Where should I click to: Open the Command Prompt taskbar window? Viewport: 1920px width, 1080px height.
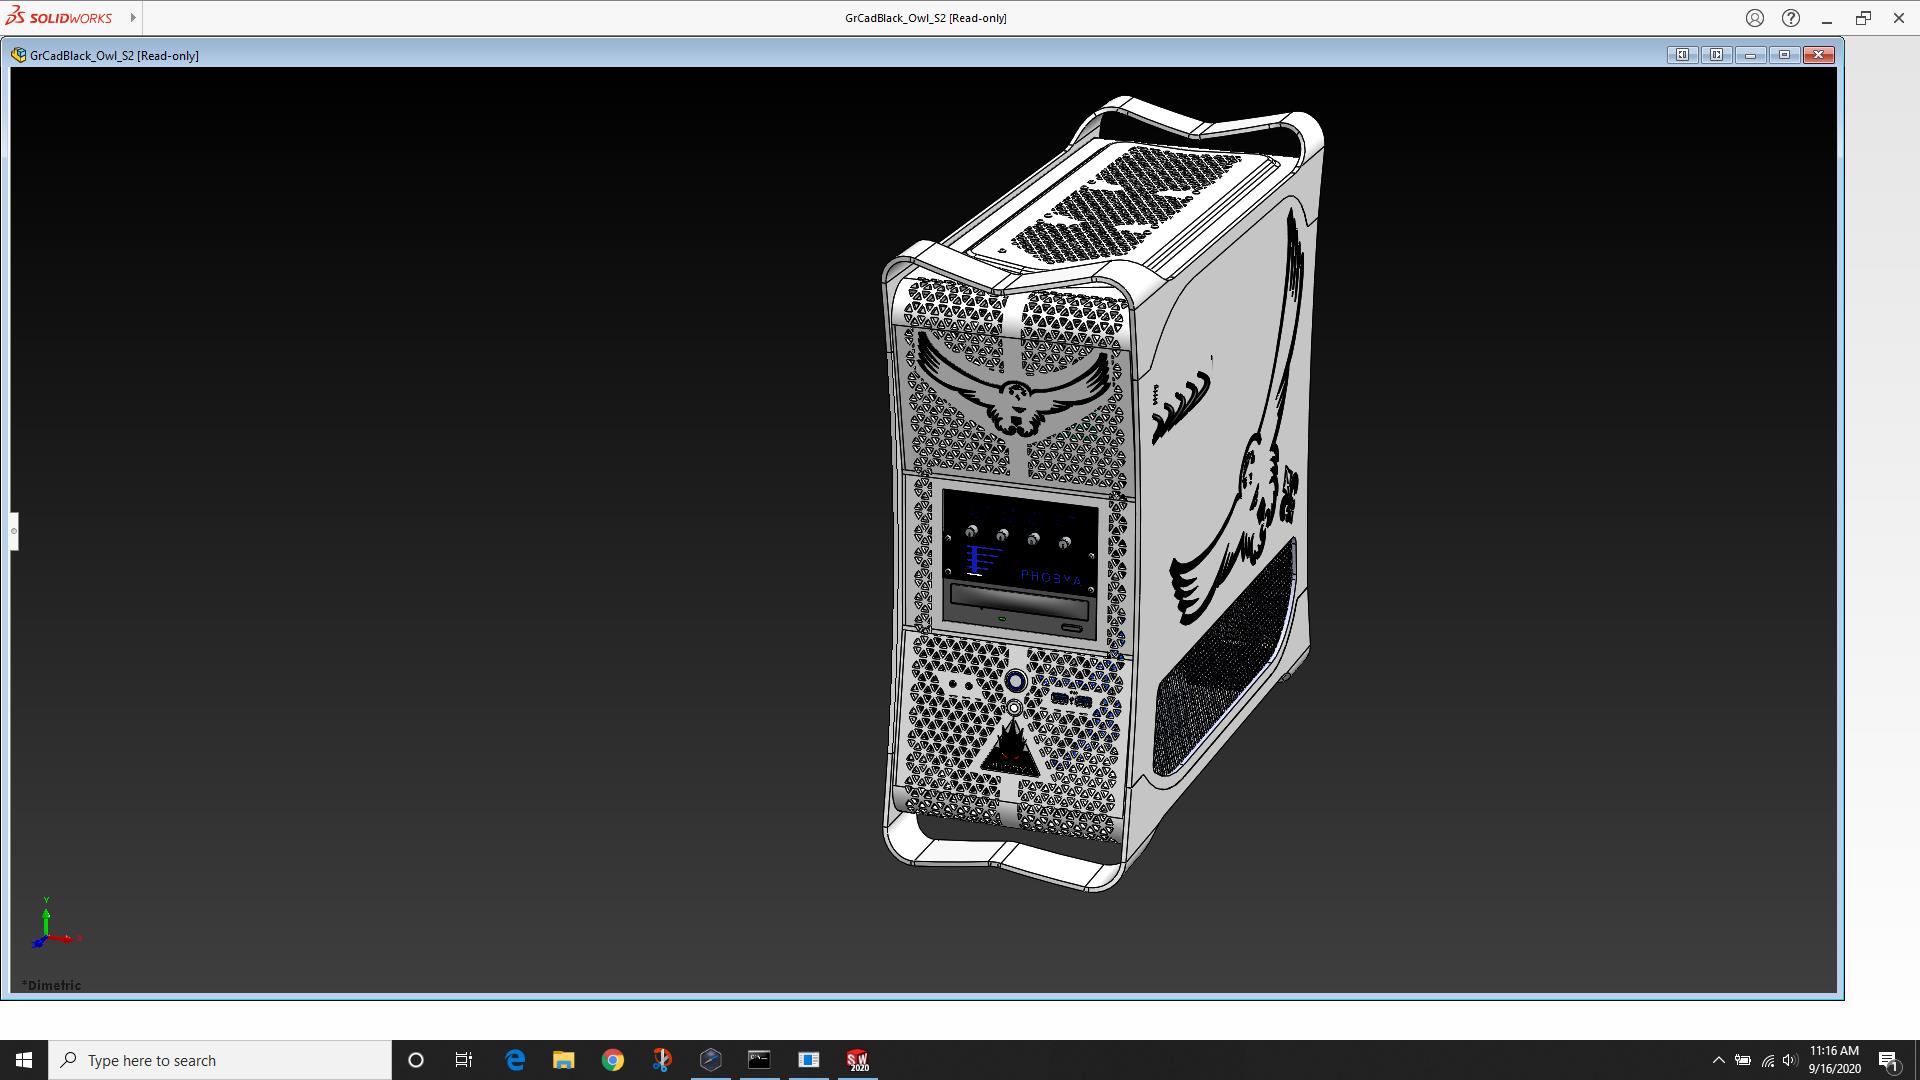(x=759, y=1060)
